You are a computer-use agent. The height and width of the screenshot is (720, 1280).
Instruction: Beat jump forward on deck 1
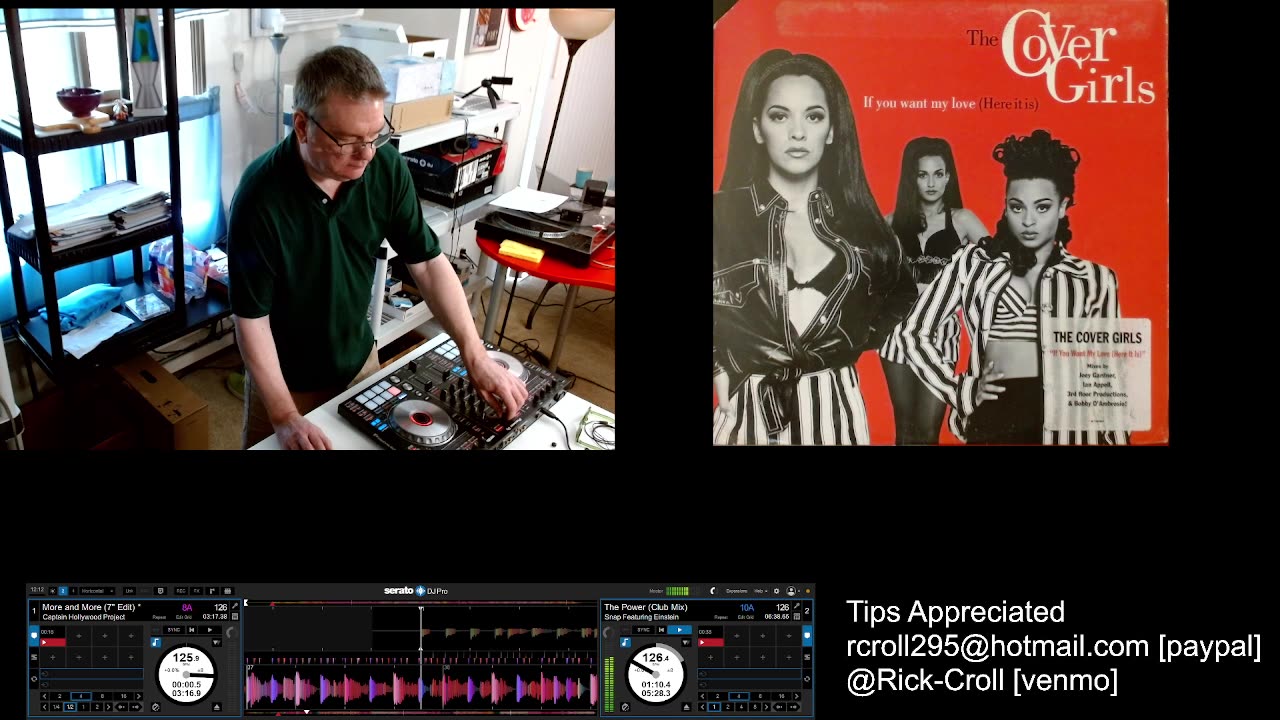point(136,707)
